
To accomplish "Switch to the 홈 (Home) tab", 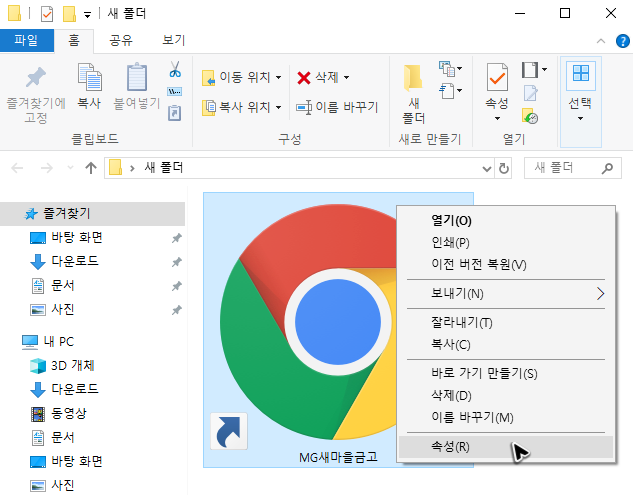I will point(74,40).
